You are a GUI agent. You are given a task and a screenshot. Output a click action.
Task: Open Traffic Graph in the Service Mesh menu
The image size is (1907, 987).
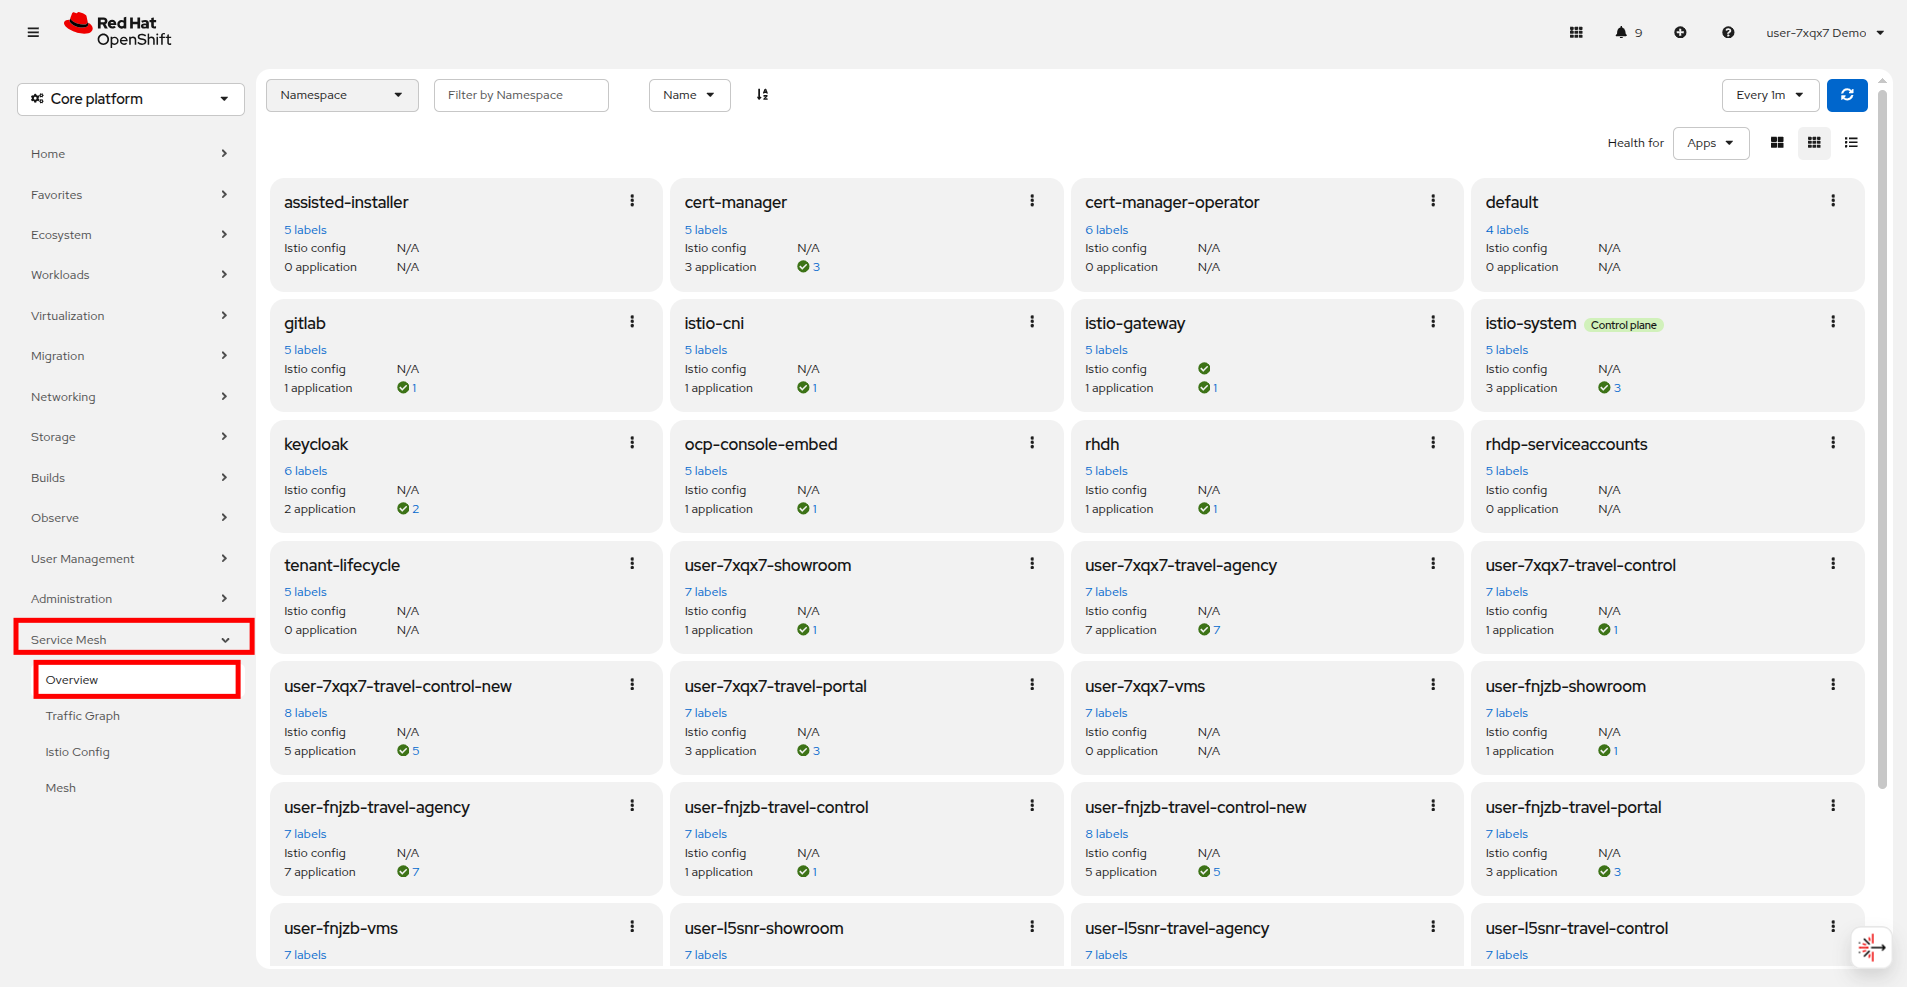[x=83, y=716]
